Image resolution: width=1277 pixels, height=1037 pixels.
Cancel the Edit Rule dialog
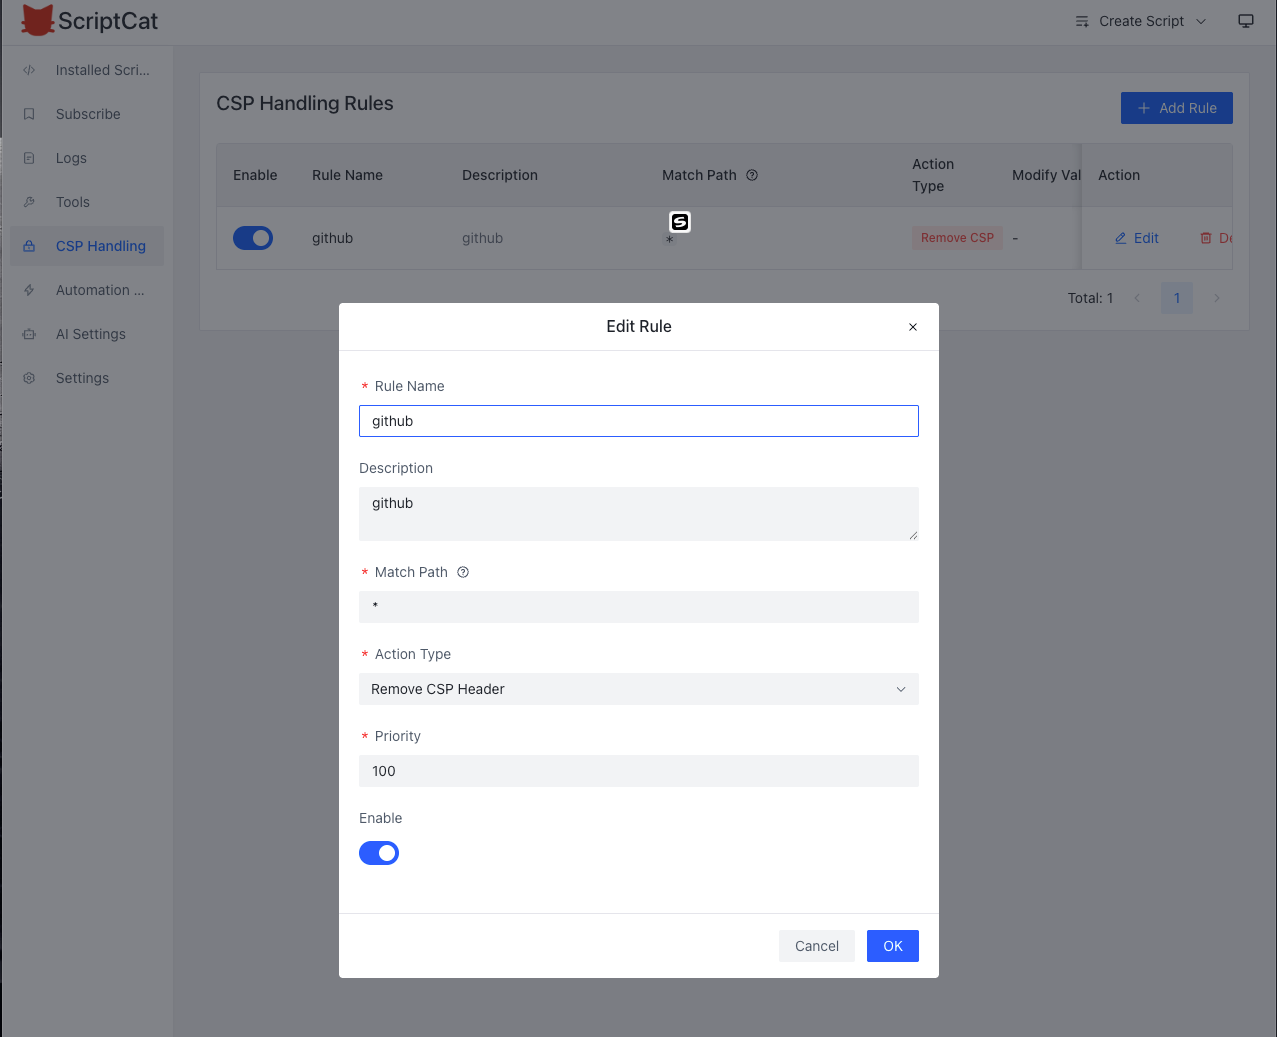click(816, 946)
